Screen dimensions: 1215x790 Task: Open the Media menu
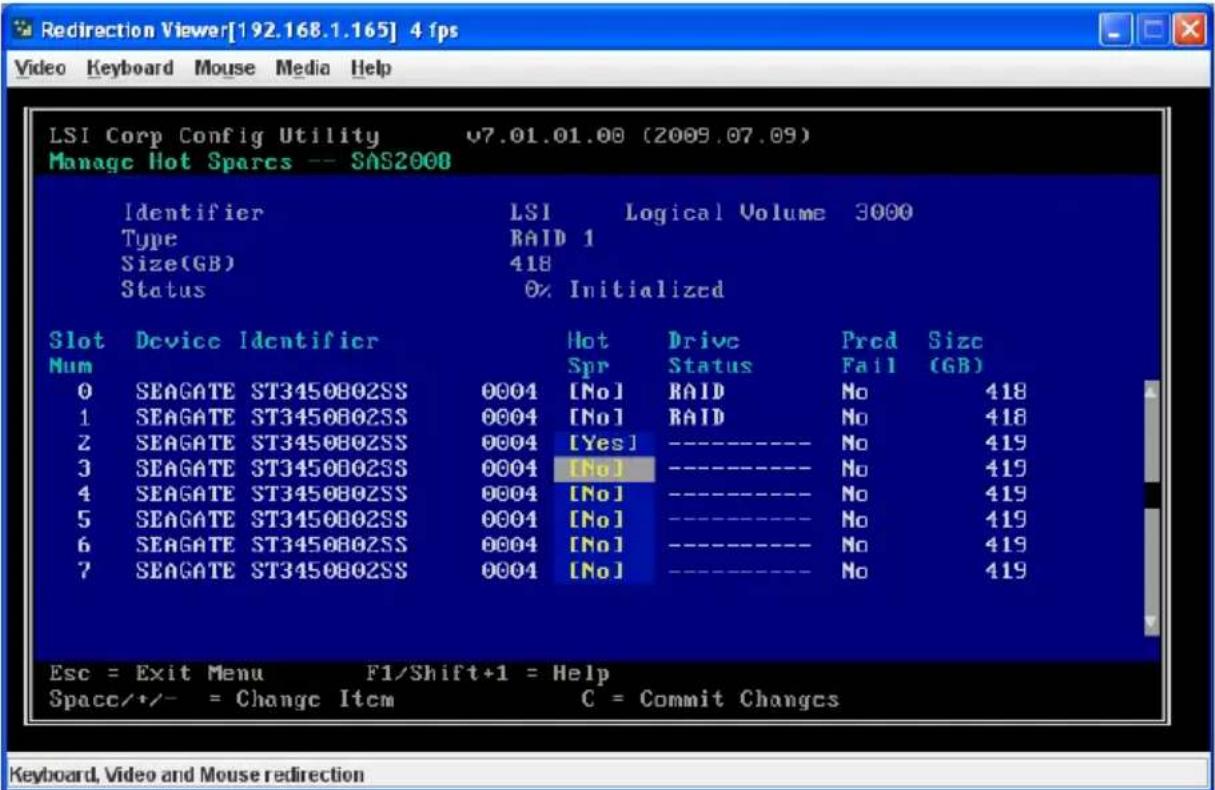[x=301, y=69]
